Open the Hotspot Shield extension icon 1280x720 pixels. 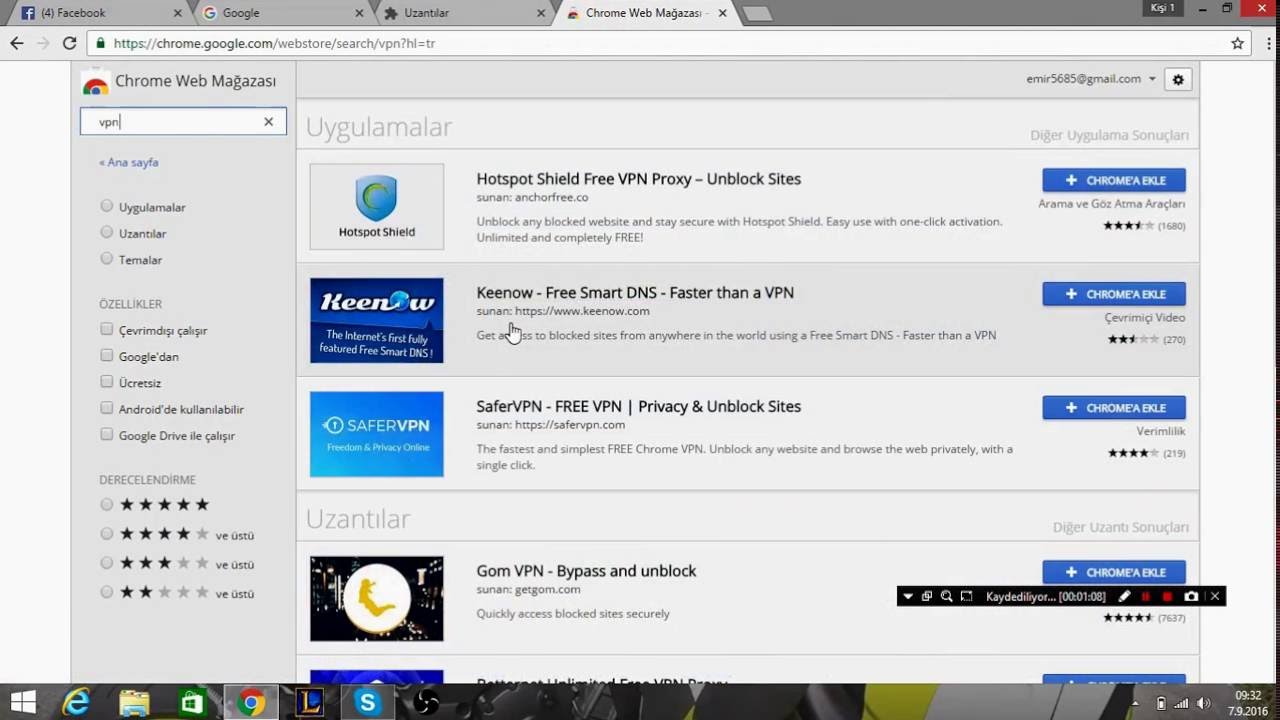point(377,207)
